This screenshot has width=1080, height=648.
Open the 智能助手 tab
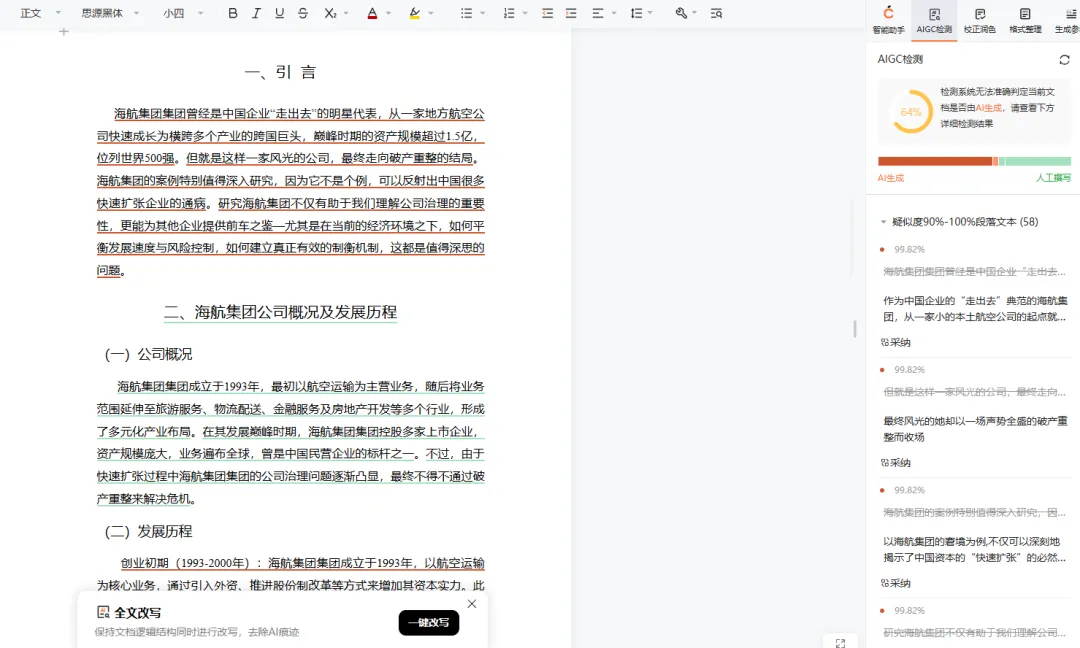(889, 20)
